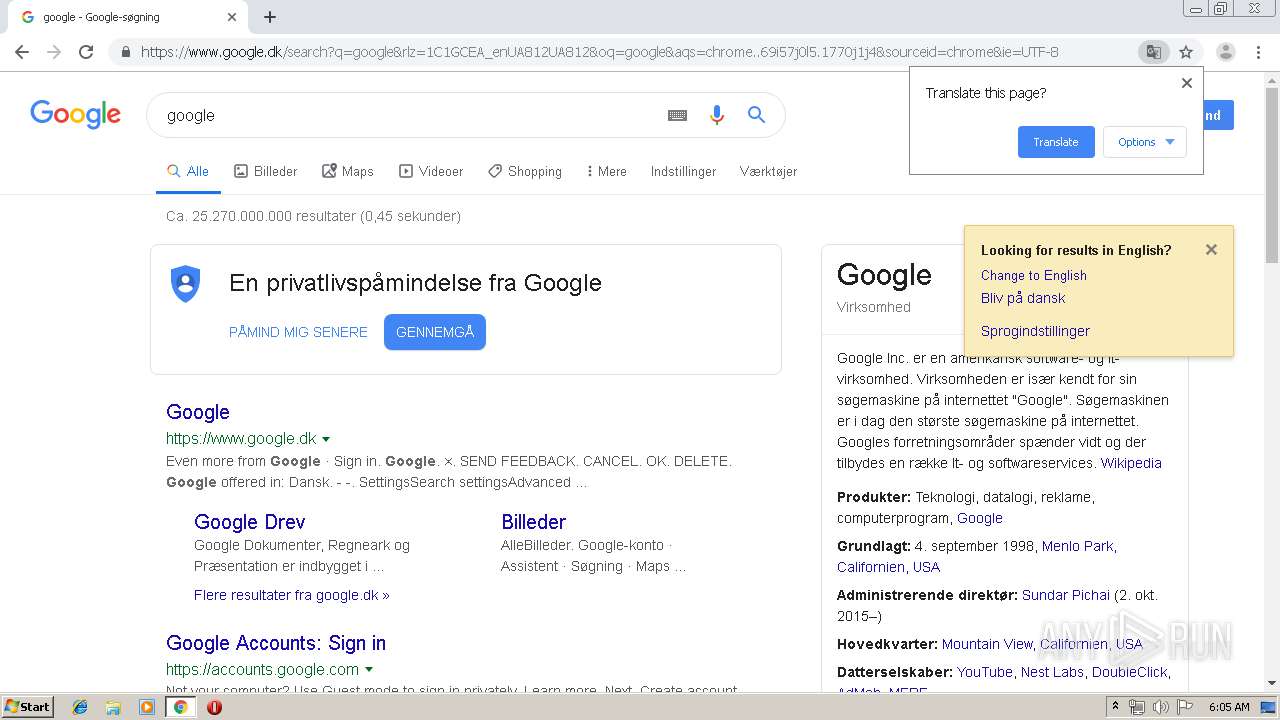Reload the page with refresh icon
The image size is (1280, 720).
tap(86, 52)
